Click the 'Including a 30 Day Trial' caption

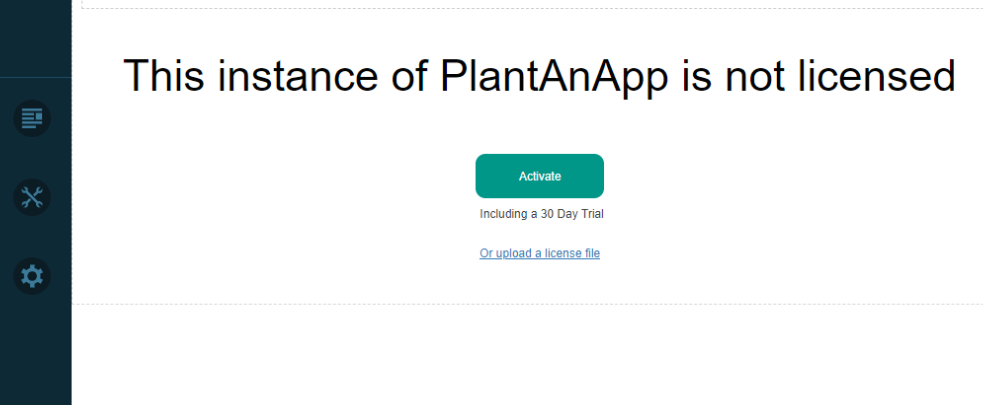coord(542,214)
